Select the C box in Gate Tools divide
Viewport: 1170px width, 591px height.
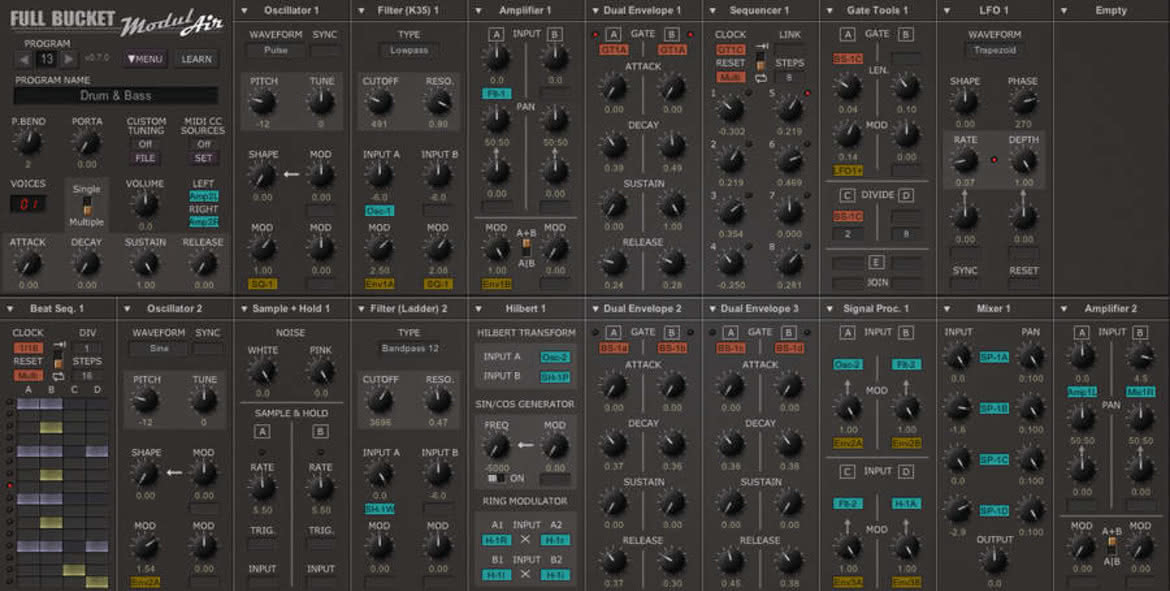[847, 196]
